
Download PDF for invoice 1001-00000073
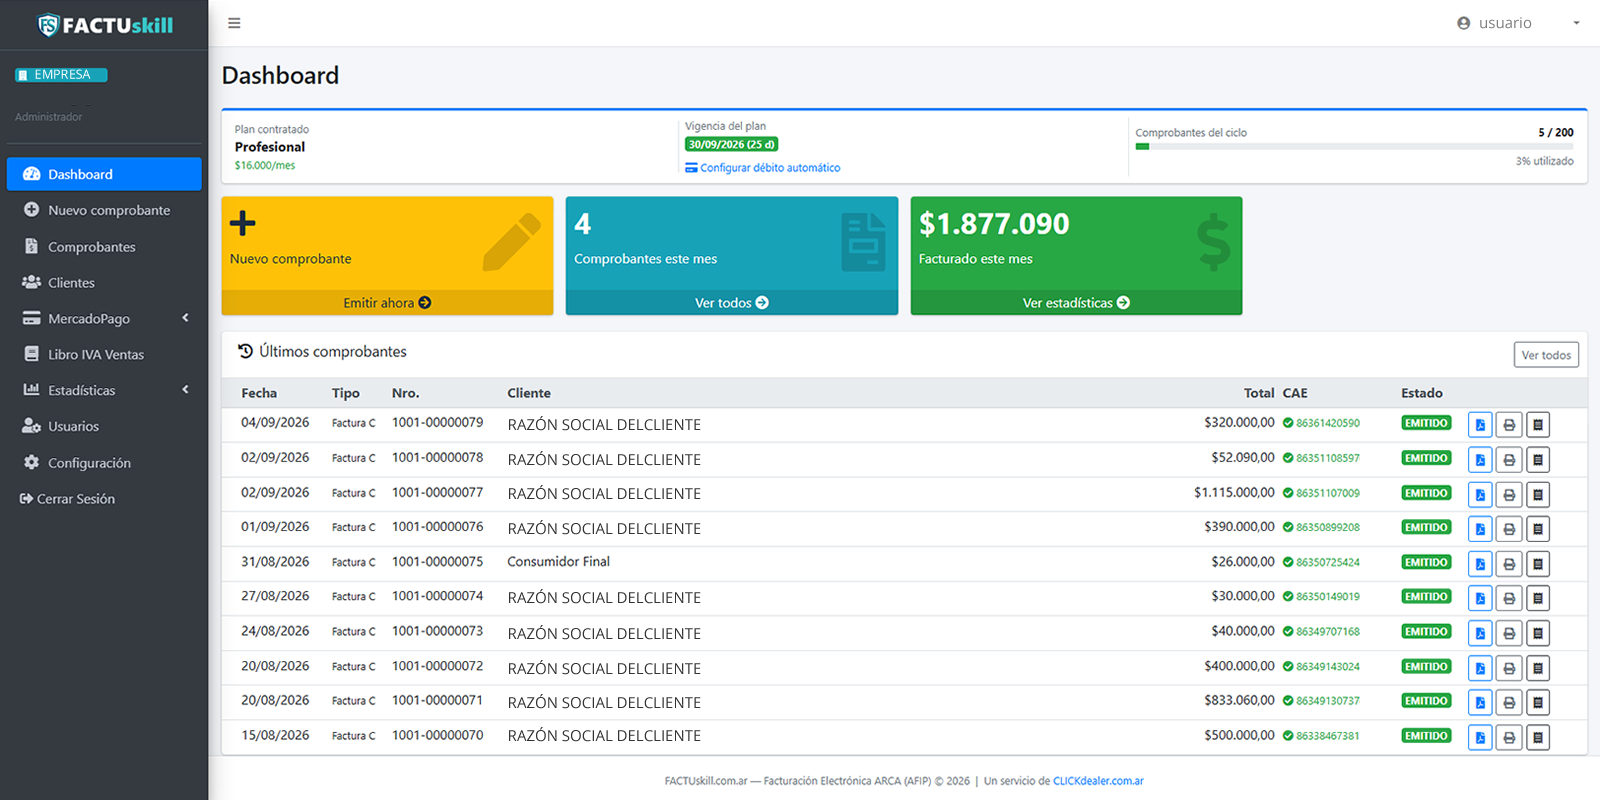pyautogui.click(x=1480, y=633)
